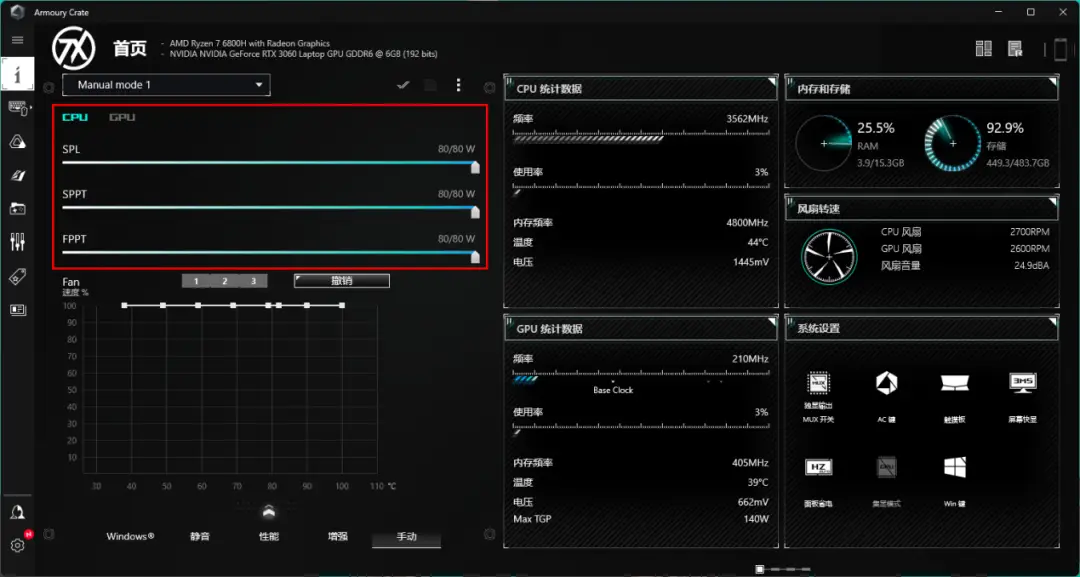Click the GPU 风扇 2600RPM reading

tap(1030, 249)
